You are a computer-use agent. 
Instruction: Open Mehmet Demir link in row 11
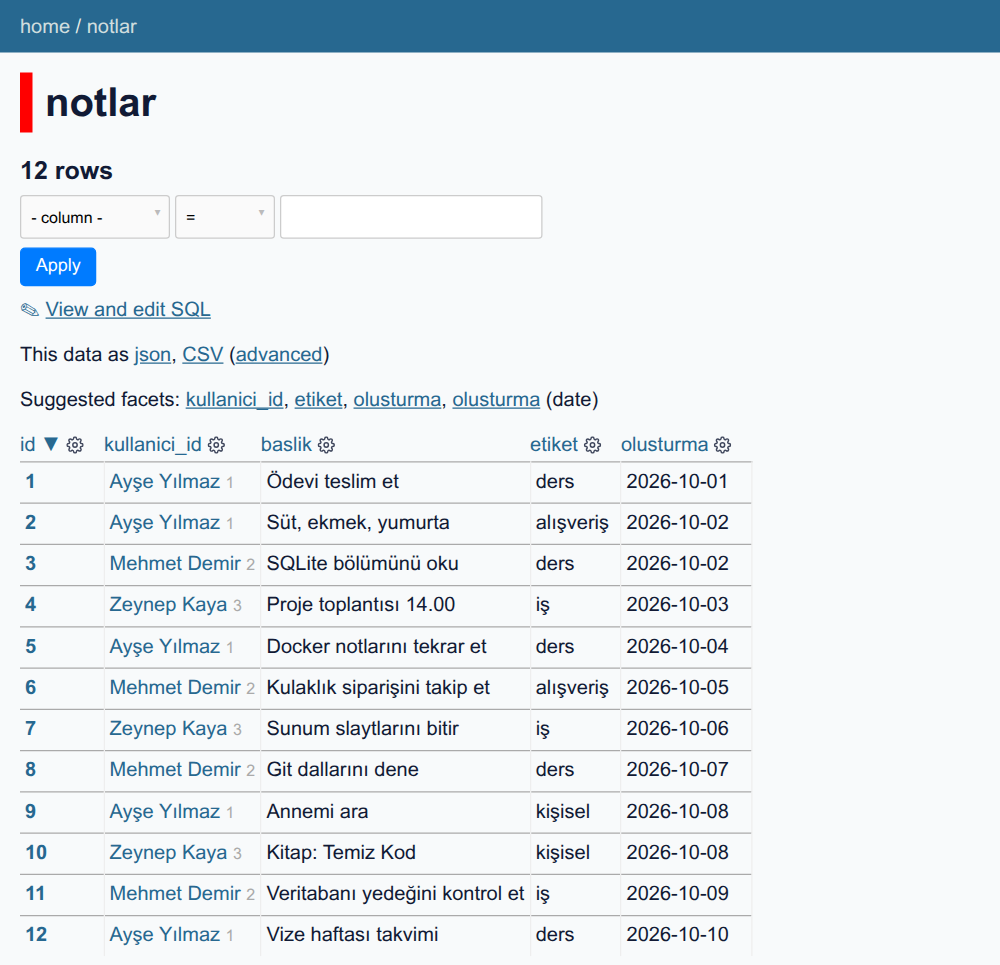pos(175,894)
